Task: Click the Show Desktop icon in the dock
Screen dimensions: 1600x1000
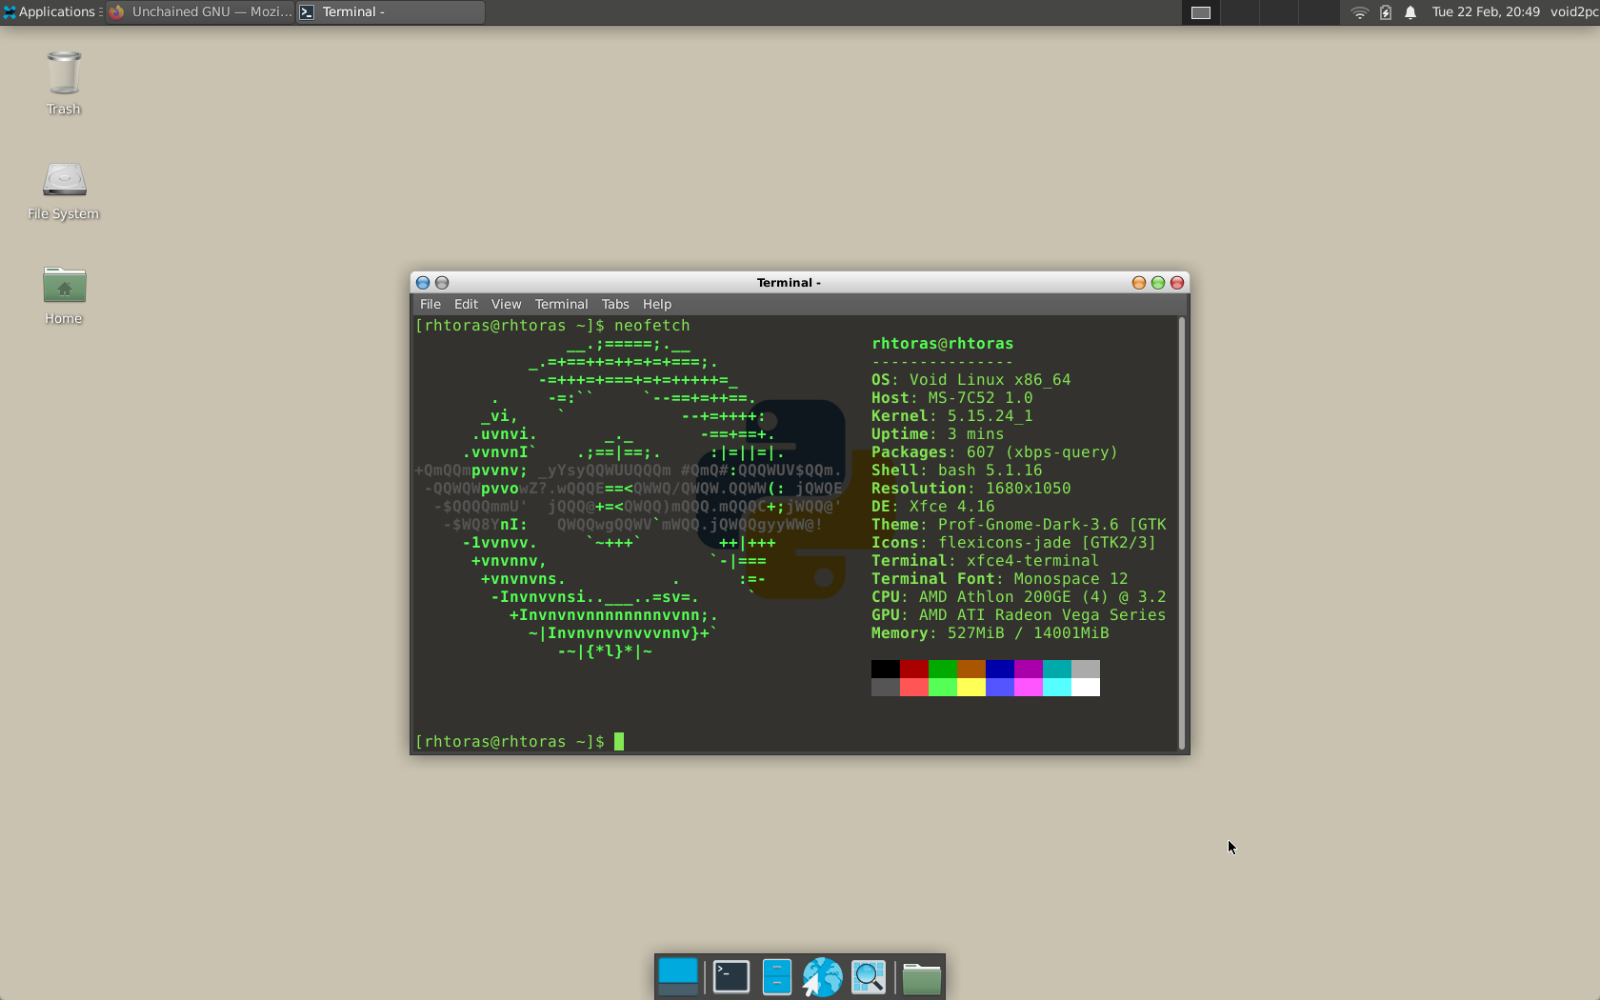Action: click(678, 977)
